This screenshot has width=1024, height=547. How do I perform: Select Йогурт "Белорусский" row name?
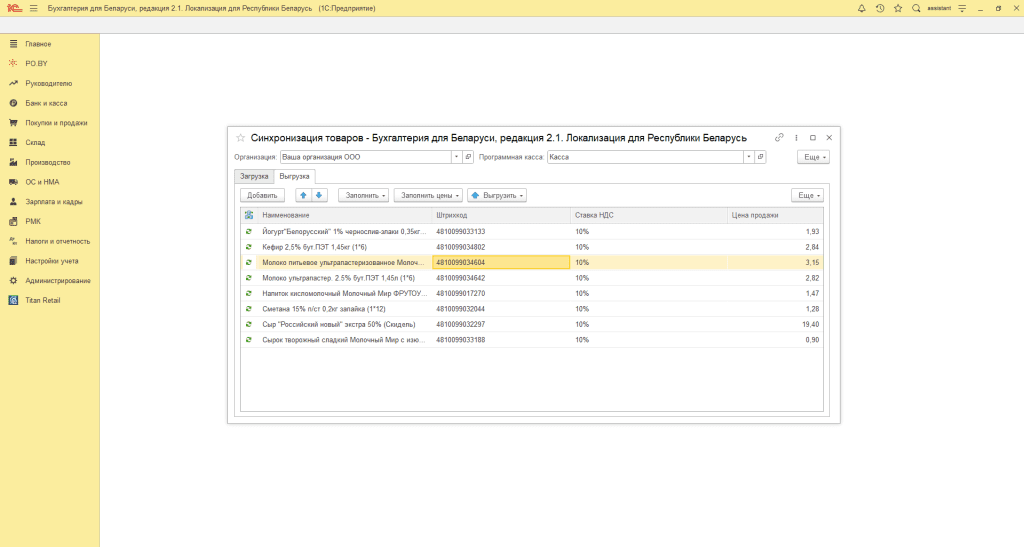(344, 232)
